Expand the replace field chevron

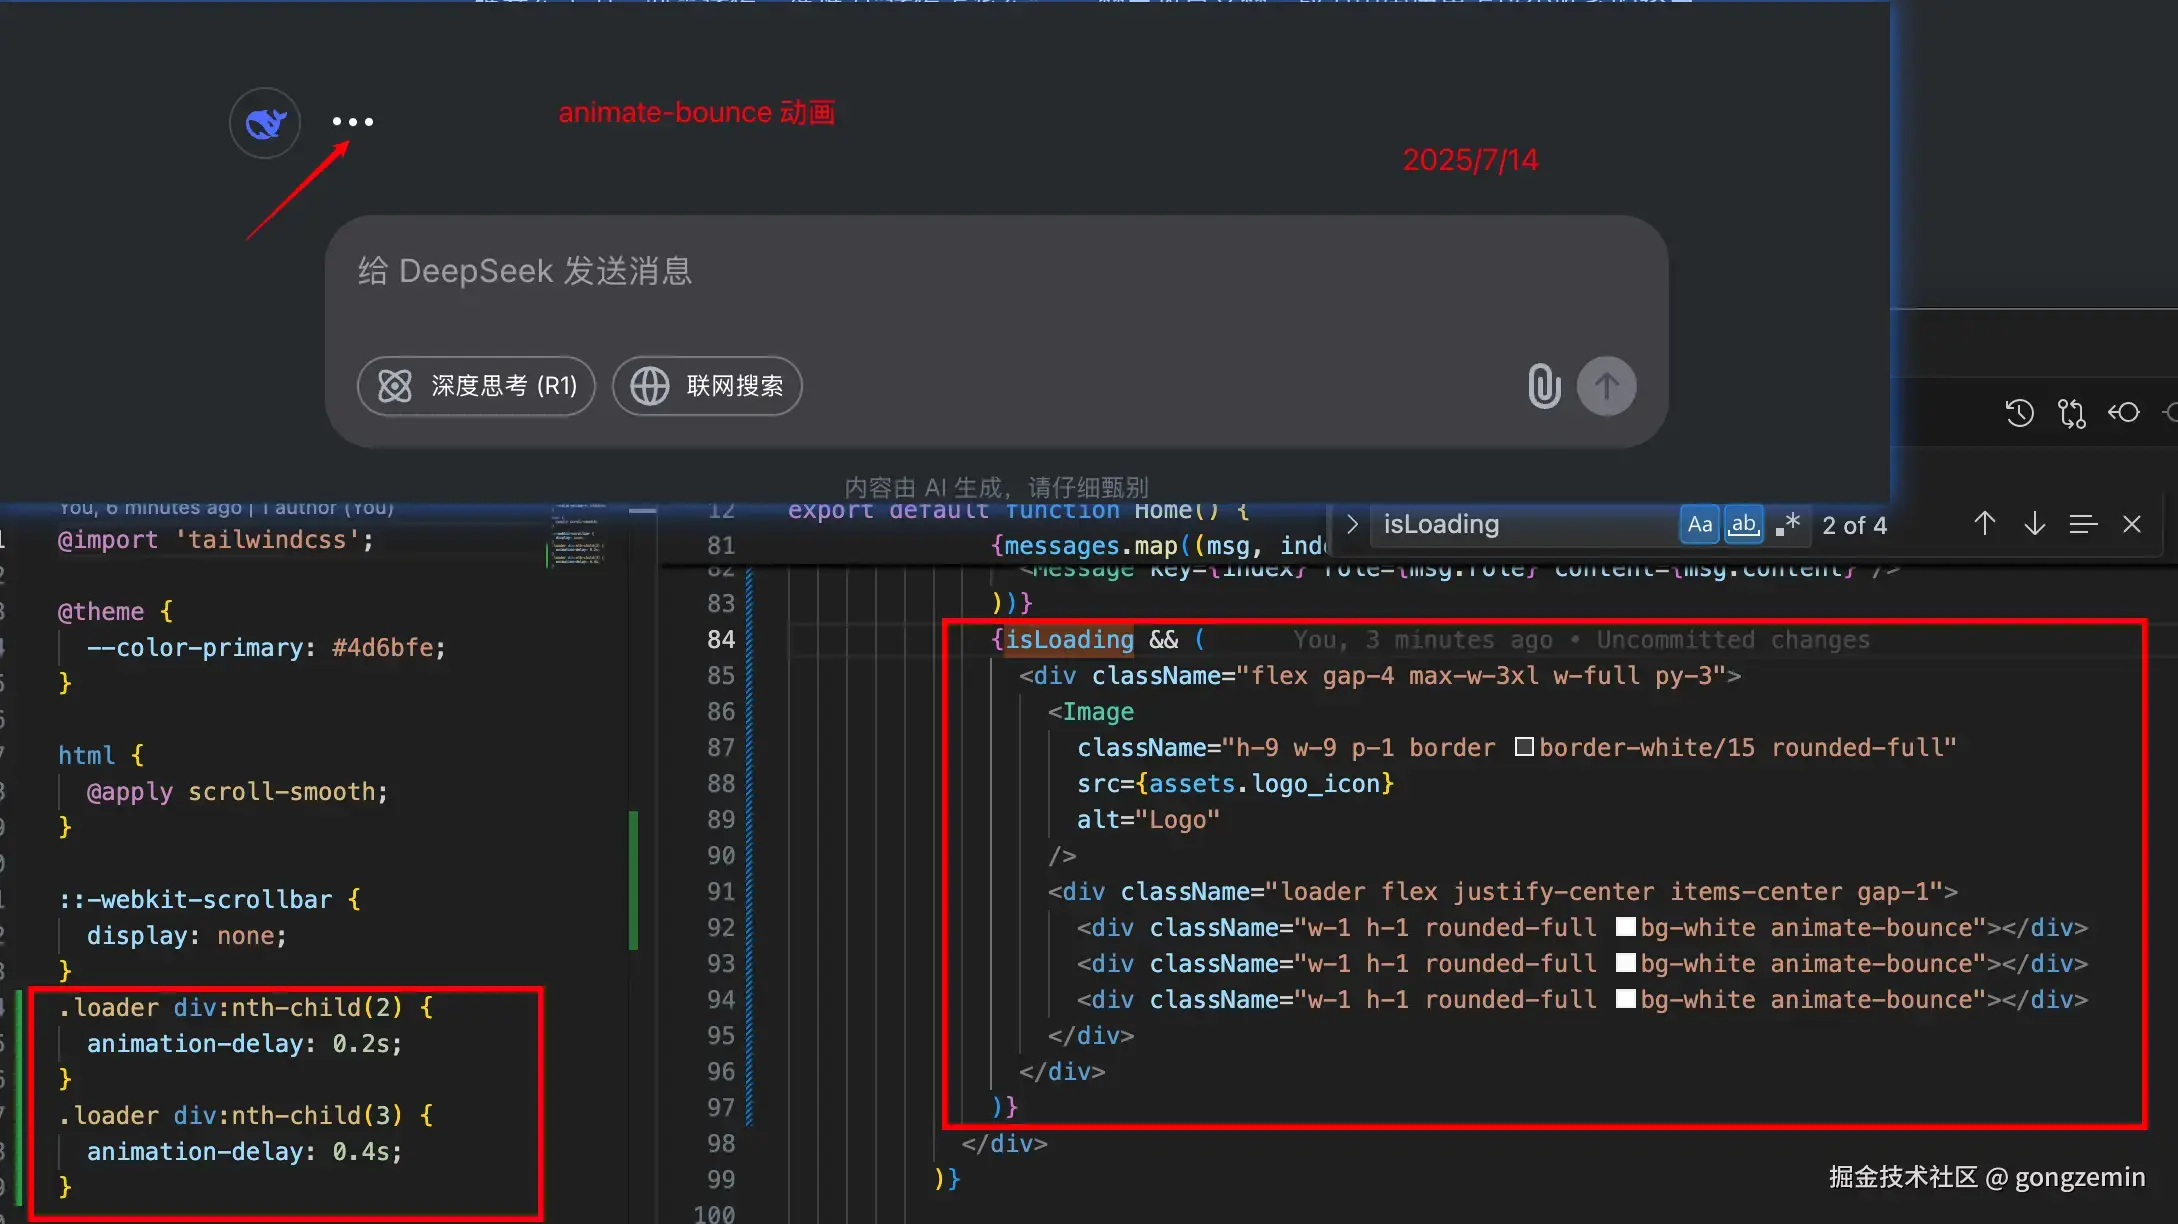[1352, 524]
